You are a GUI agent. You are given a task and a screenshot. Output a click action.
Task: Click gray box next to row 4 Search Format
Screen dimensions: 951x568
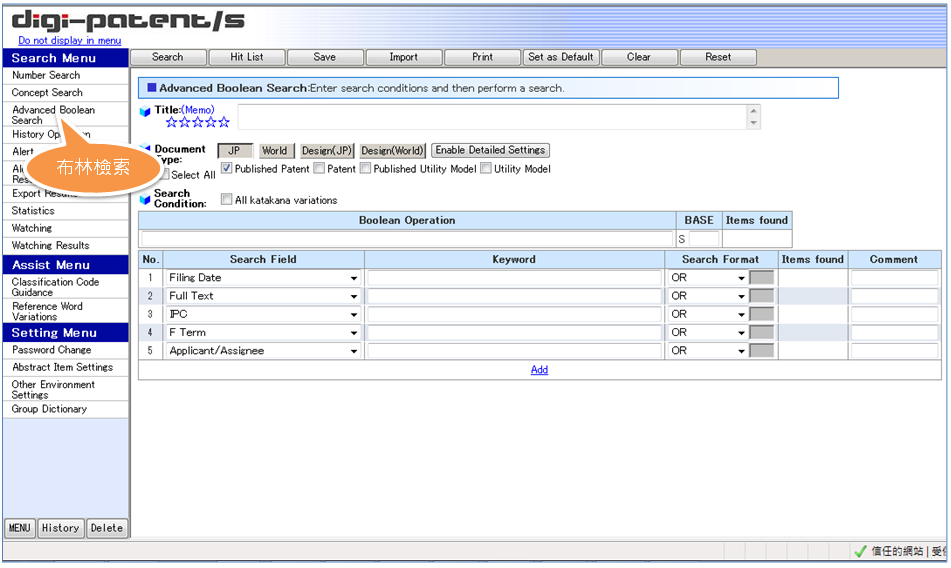(x=762, y=332)
